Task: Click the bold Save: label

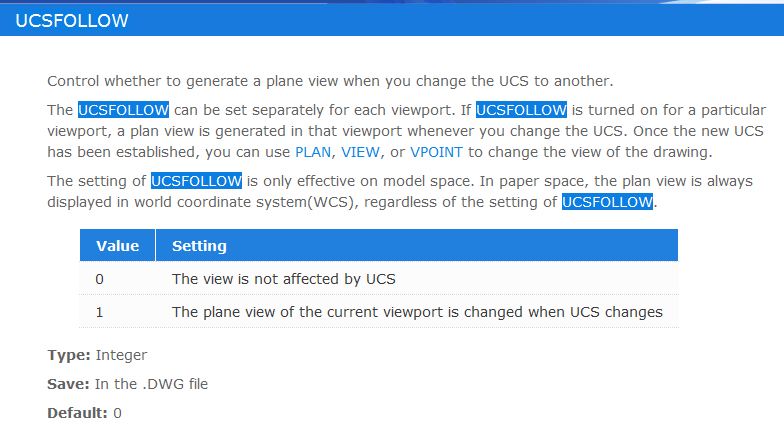Action: point(68,384)
